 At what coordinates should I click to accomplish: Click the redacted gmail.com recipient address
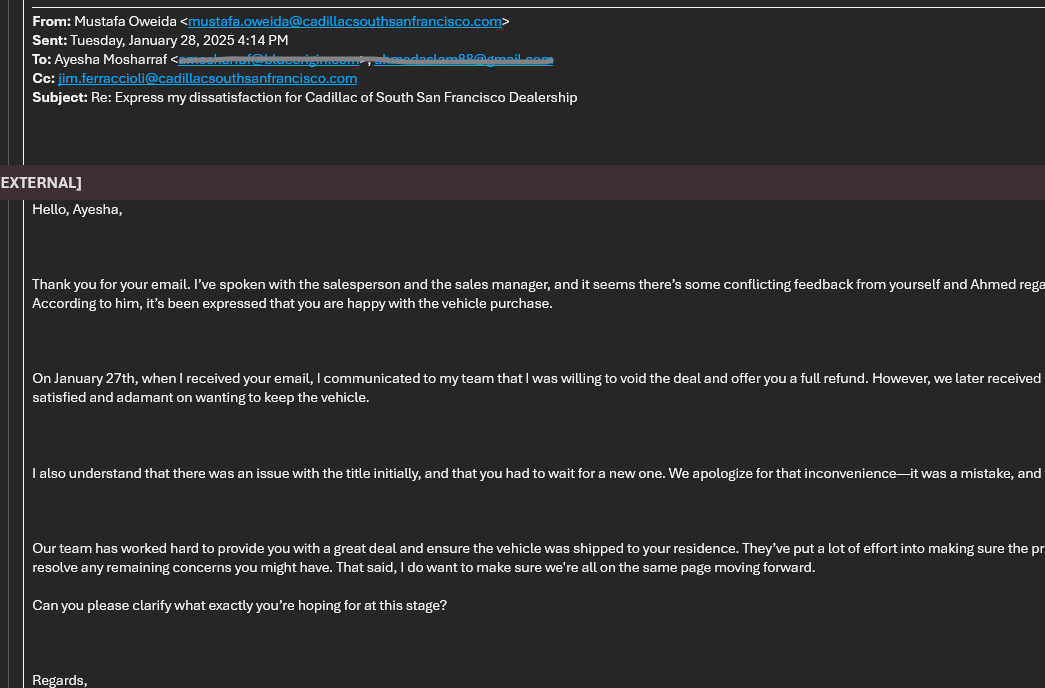tap(463, 59)
